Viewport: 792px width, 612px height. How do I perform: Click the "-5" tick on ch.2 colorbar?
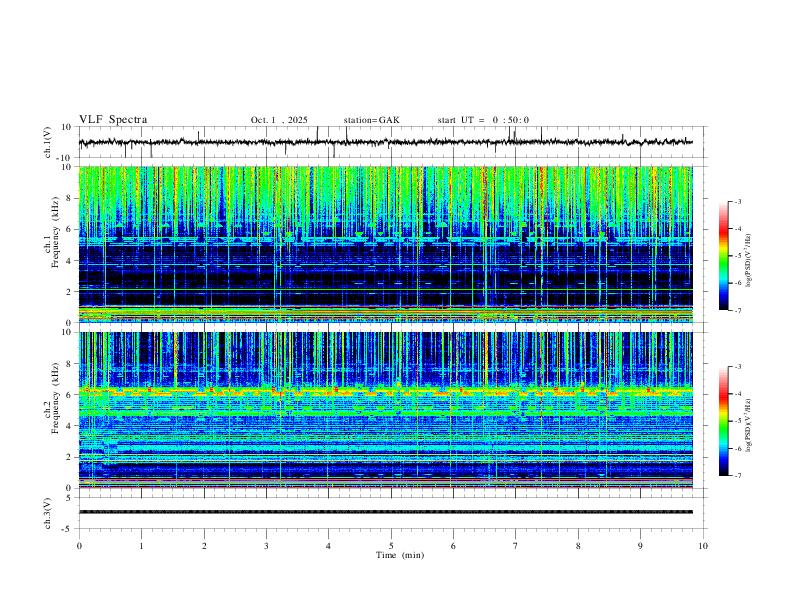point(737,421)
